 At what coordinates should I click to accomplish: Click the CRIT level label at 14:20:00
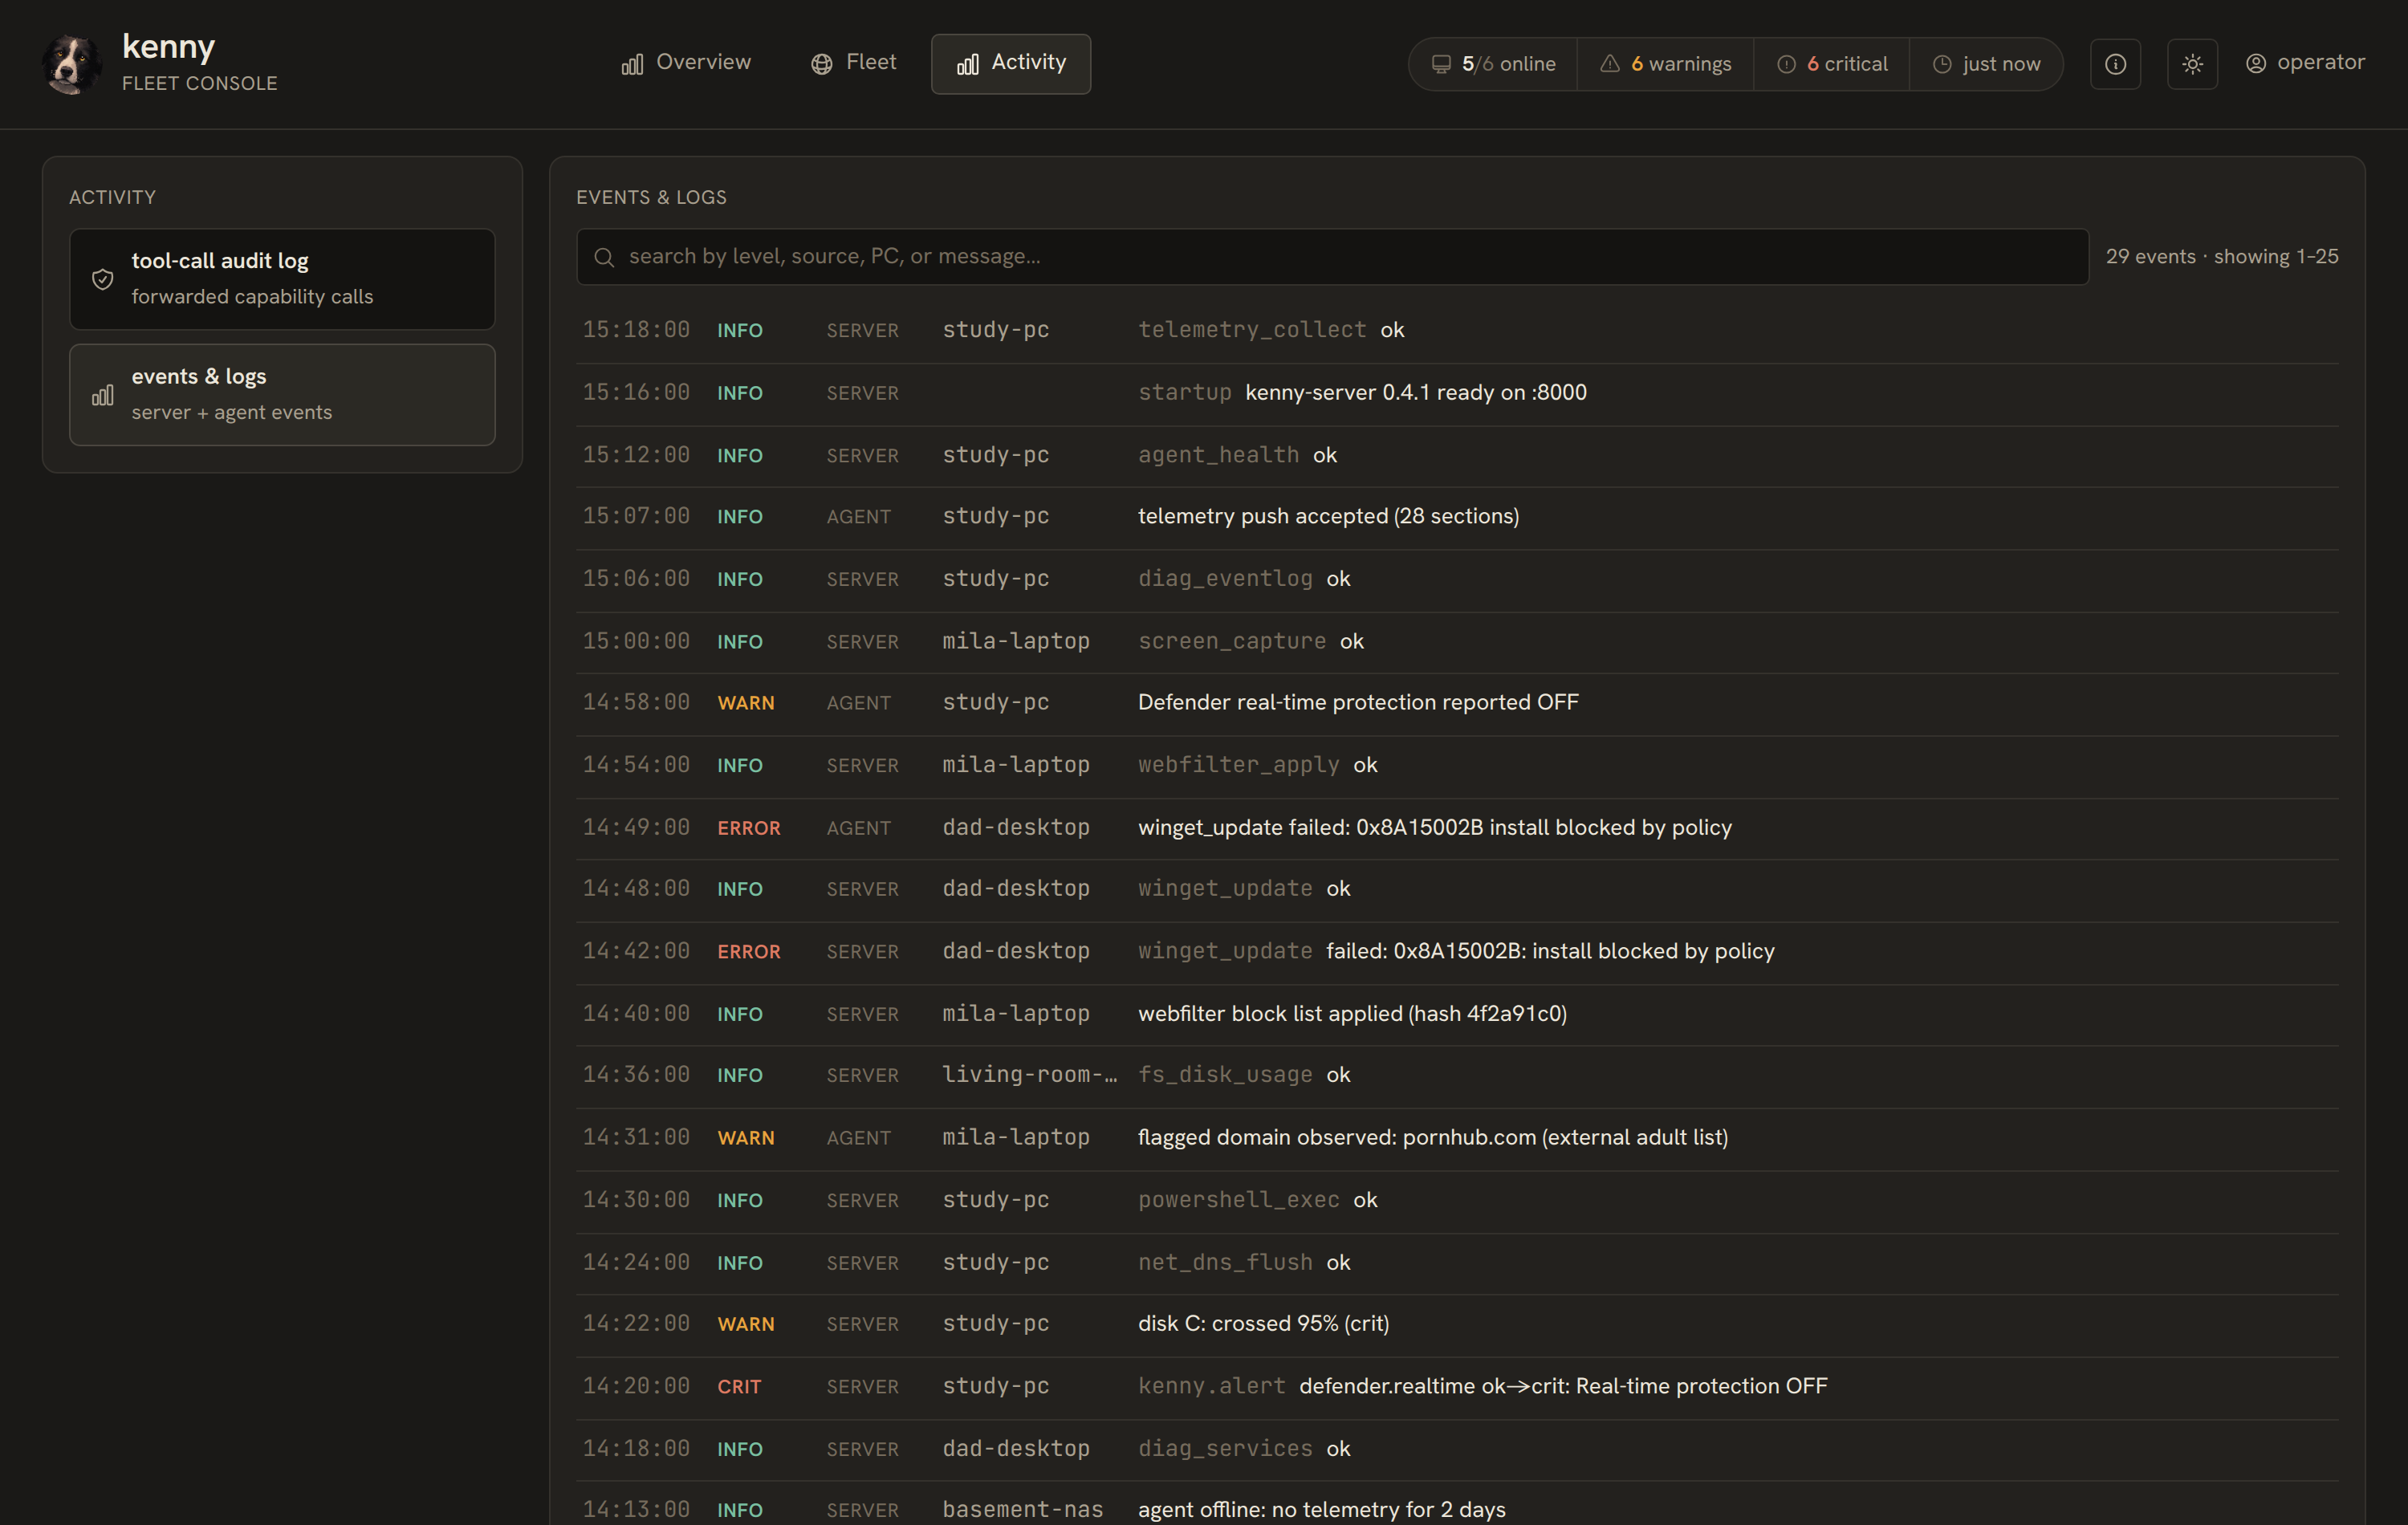(x=739, y=1387)
